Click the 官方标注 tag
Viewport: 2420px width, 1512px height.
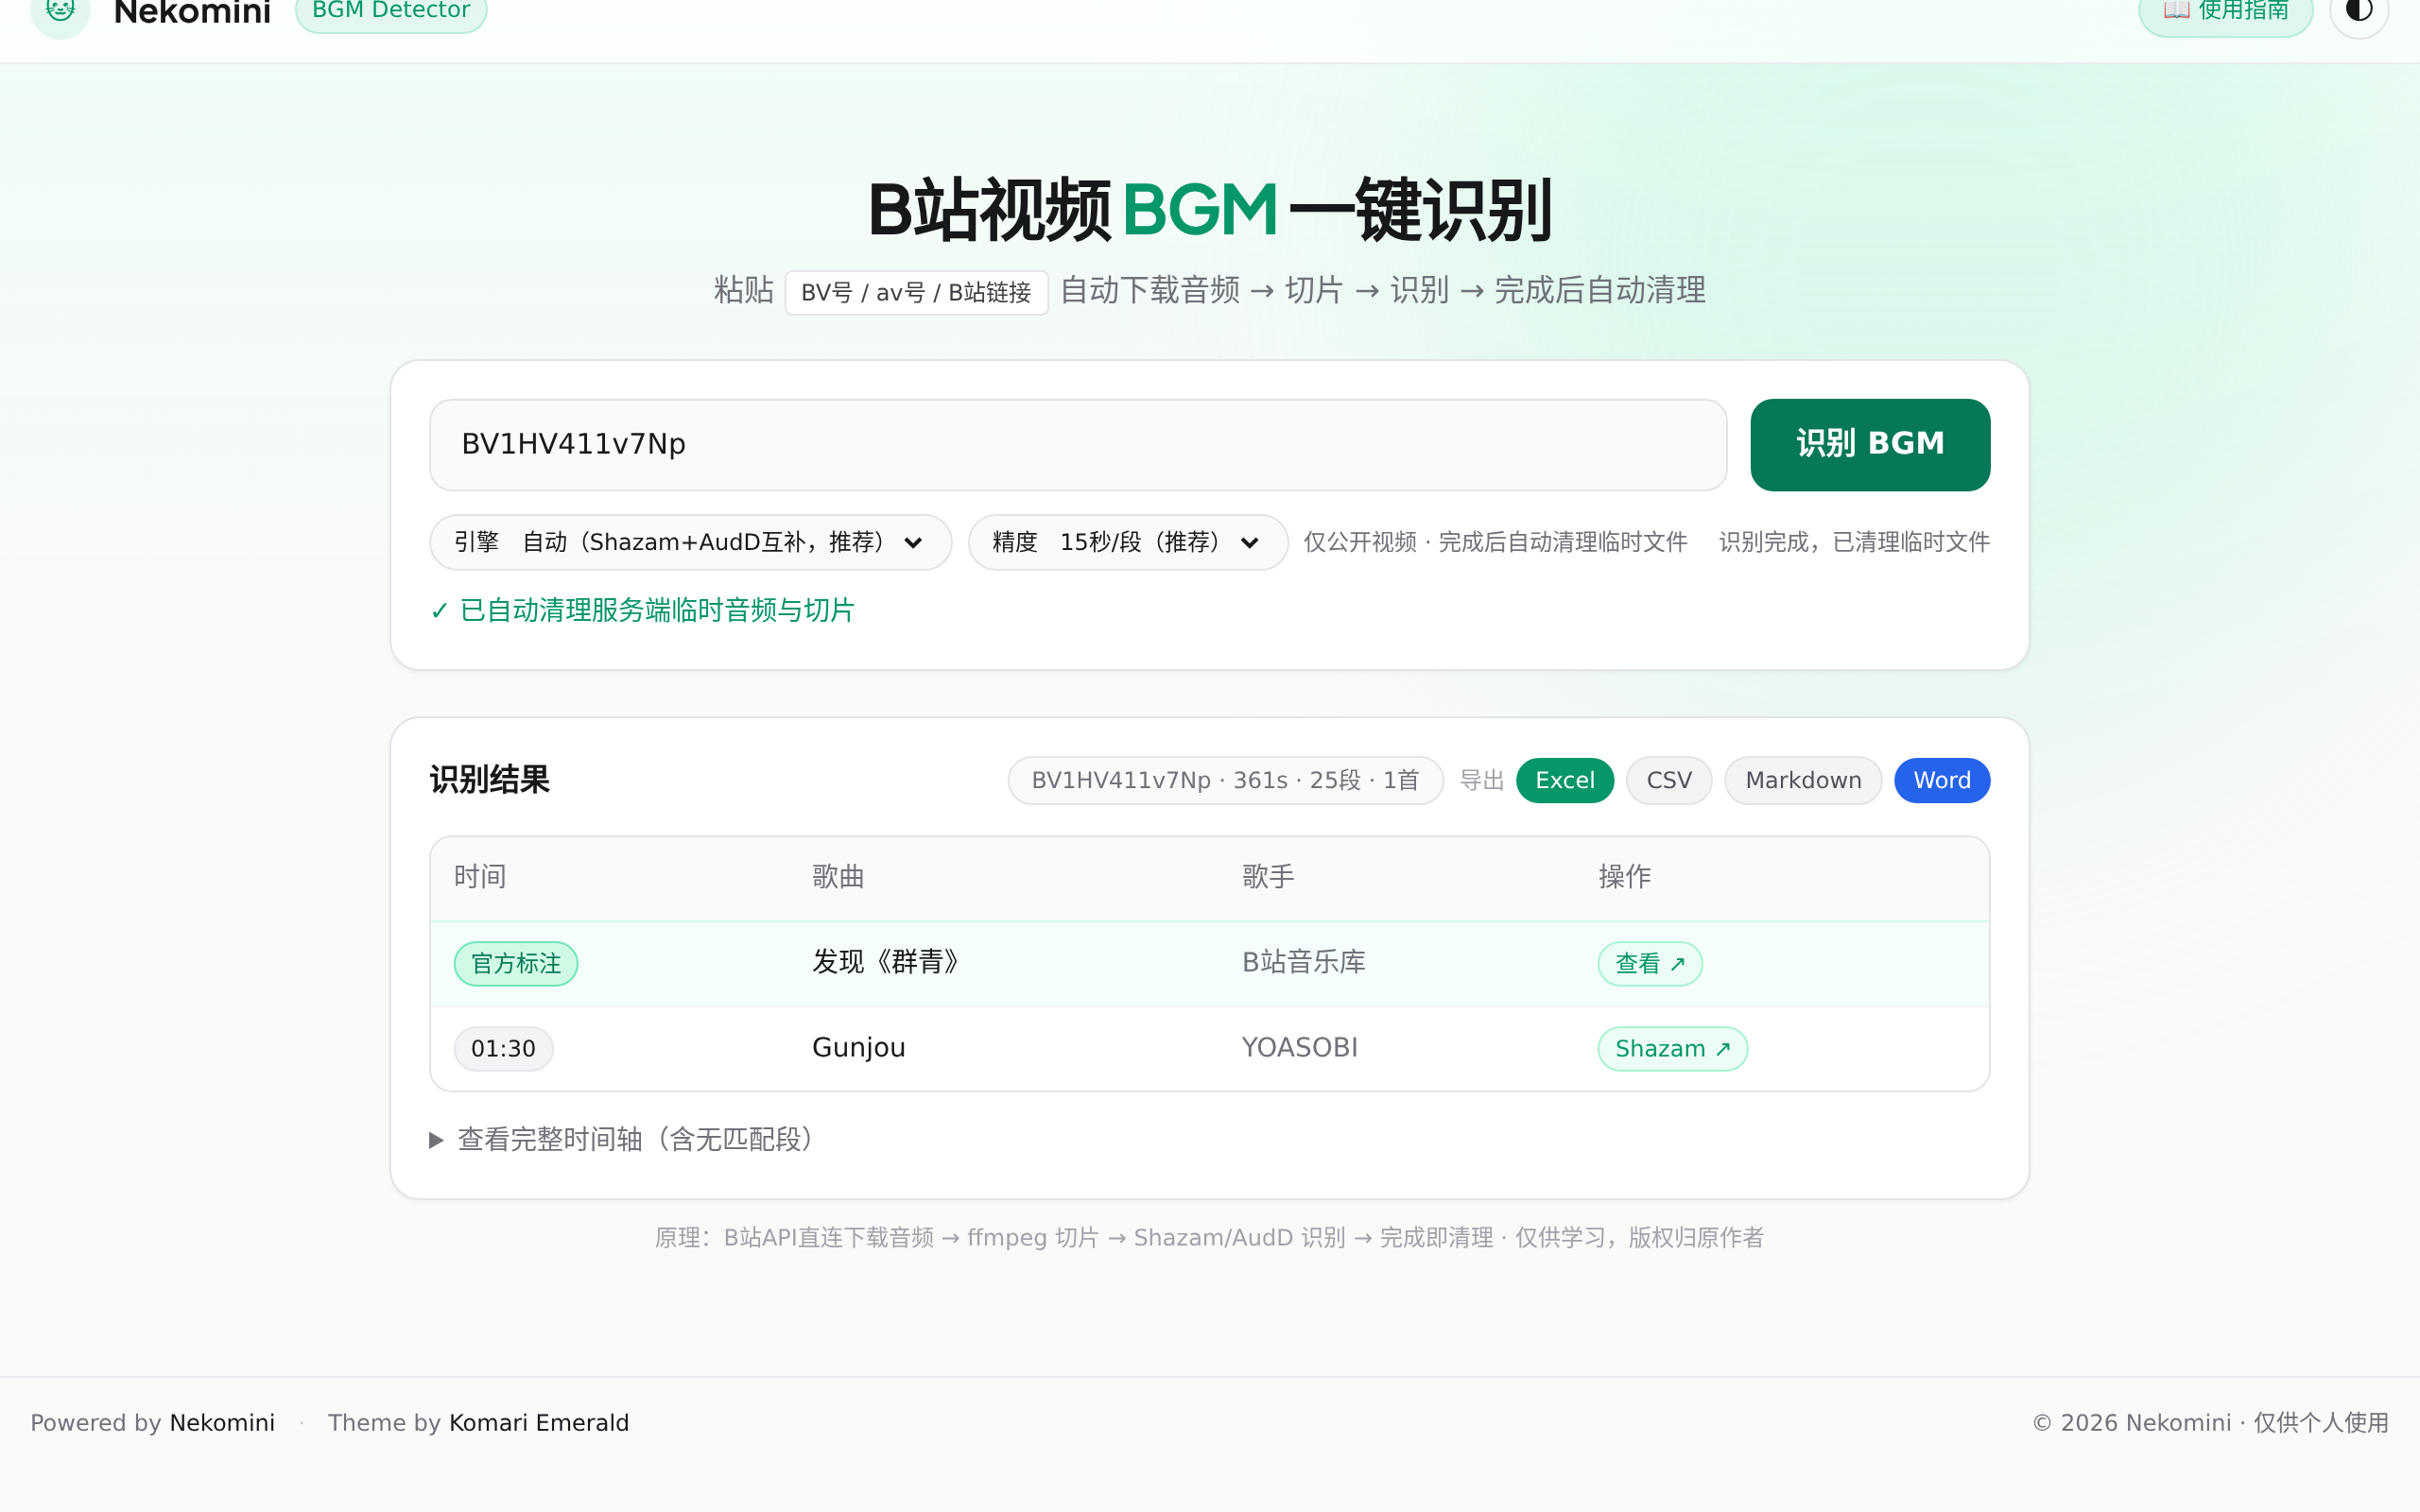(x=516, y=964)
